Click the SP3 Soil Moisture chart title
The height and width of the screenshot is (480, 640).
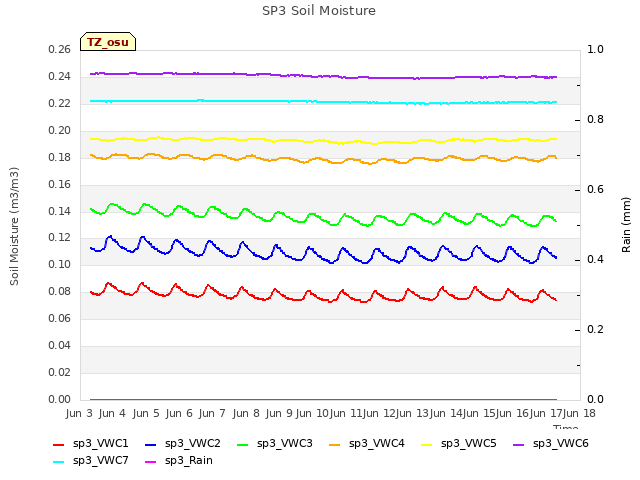coord(319,11)
